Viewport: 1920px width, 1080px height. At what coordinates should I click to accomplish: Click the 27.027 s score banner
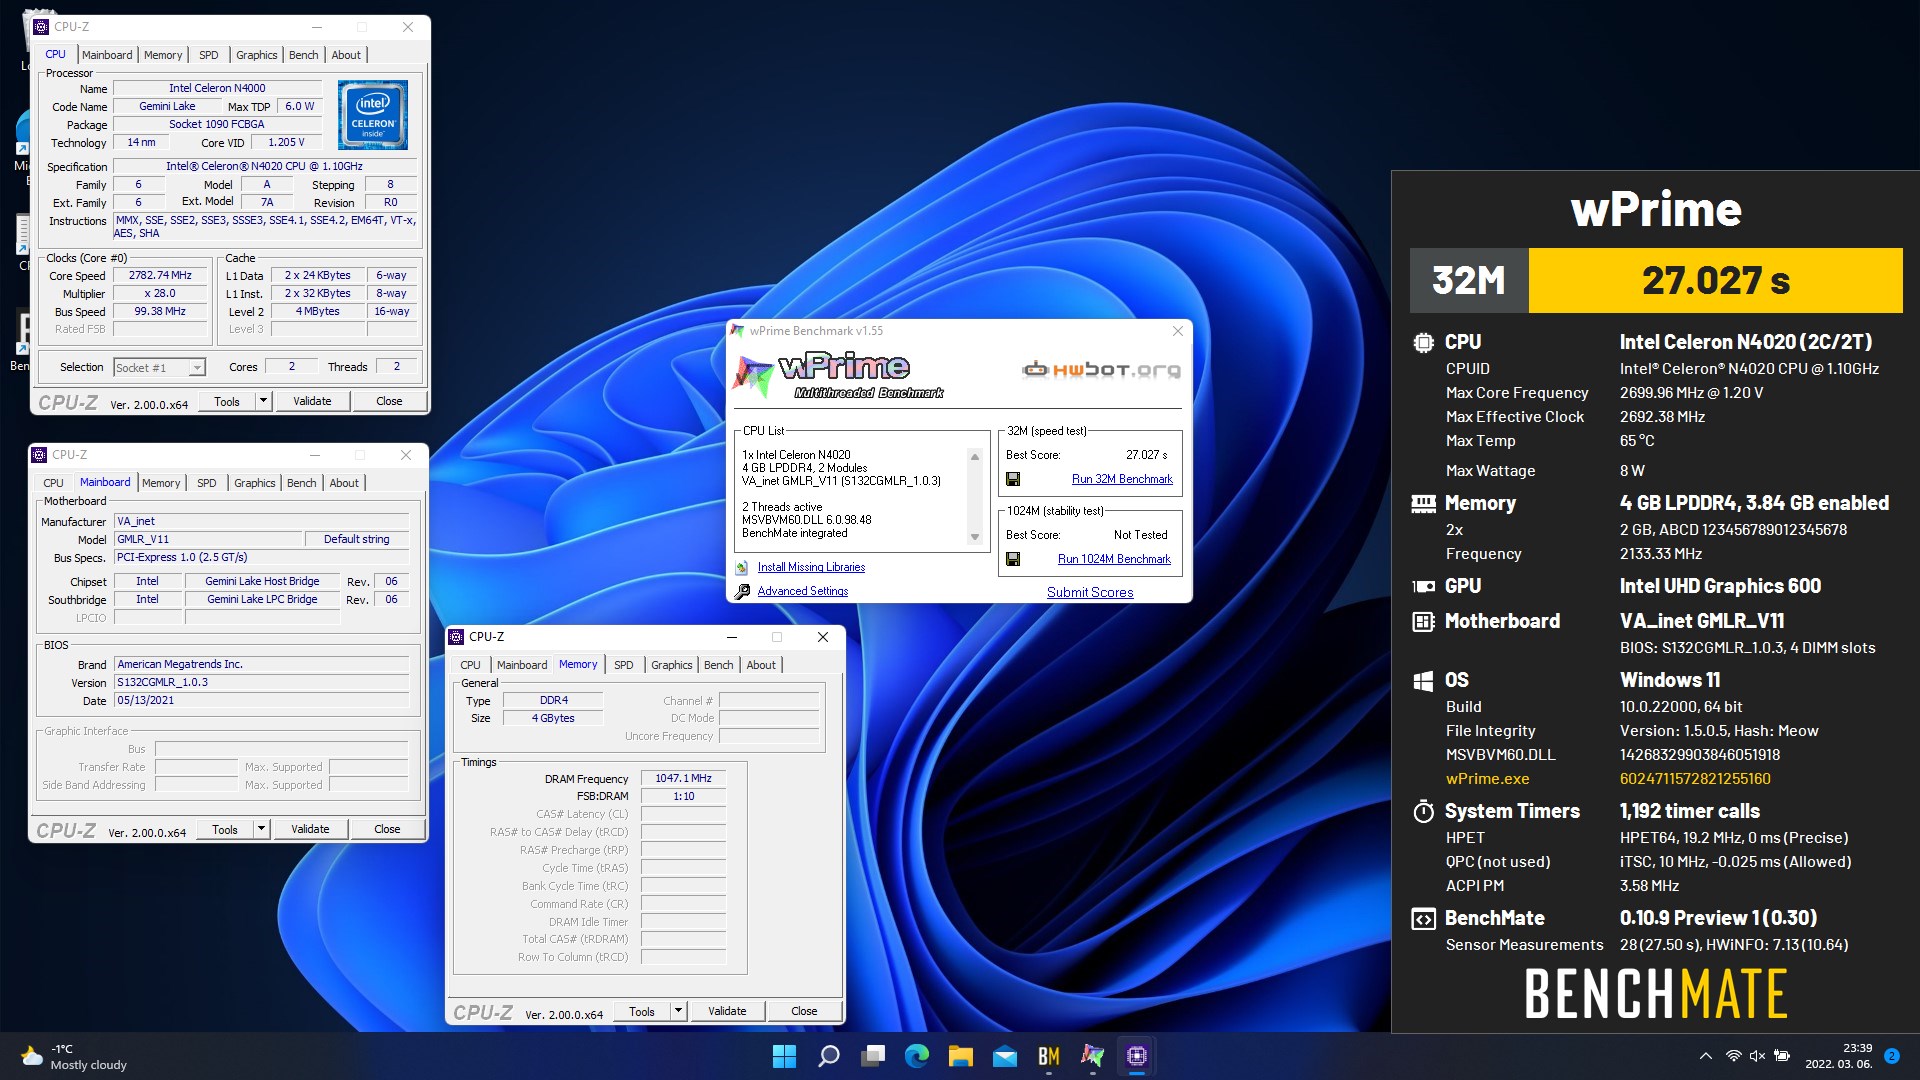click(1716, 280)
